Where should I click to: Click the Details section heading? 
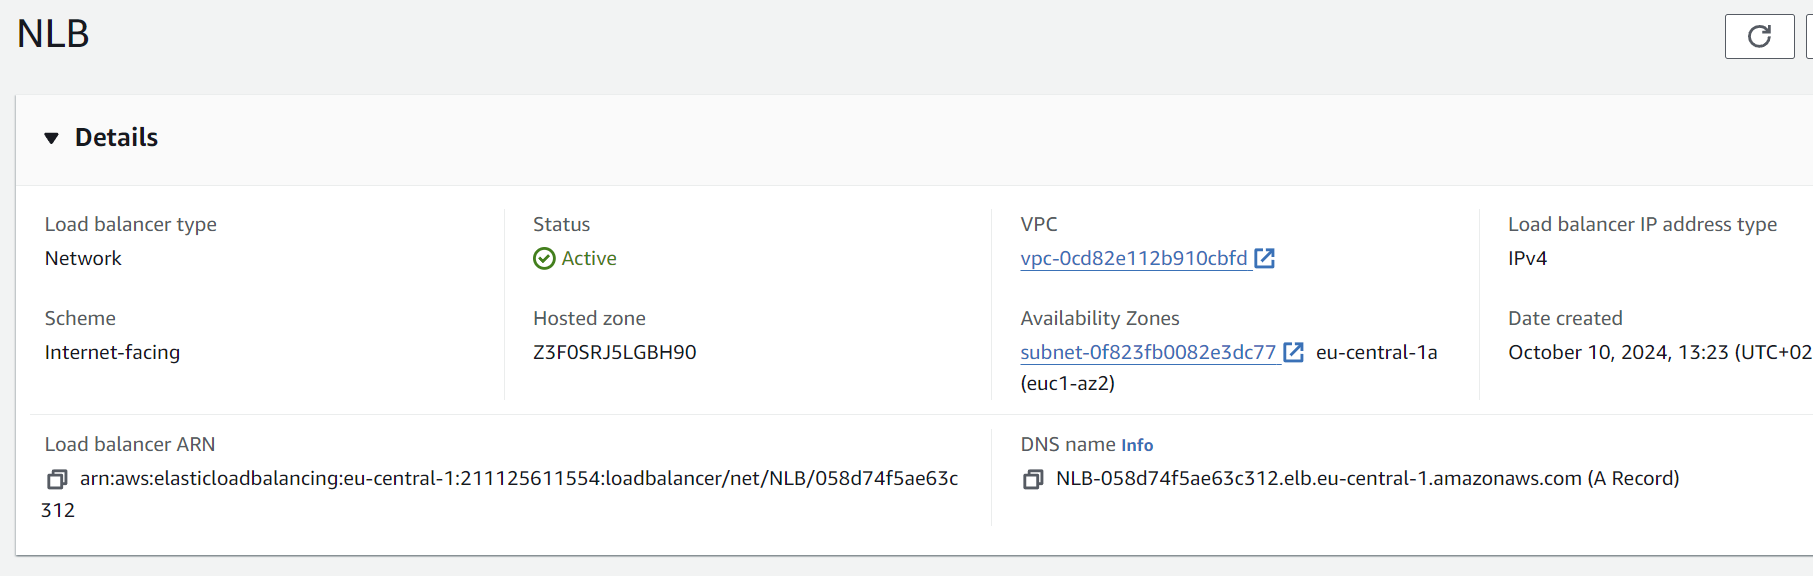pos(116,138)
